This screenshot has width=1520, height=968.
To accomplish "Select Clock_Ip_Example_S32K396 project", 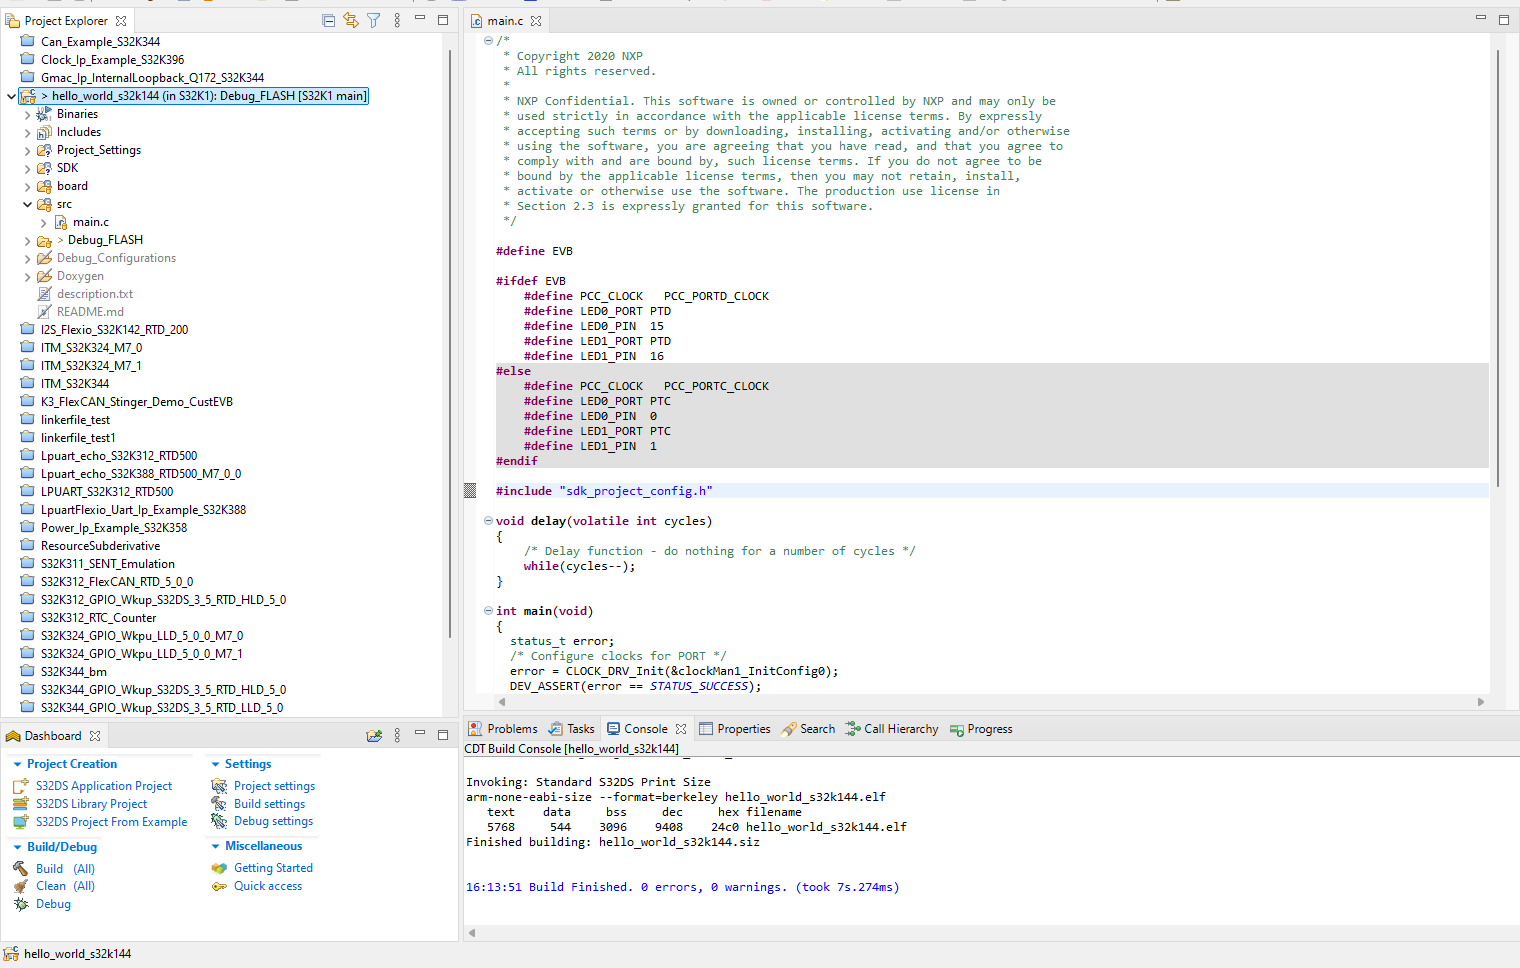I will [112, 60].
